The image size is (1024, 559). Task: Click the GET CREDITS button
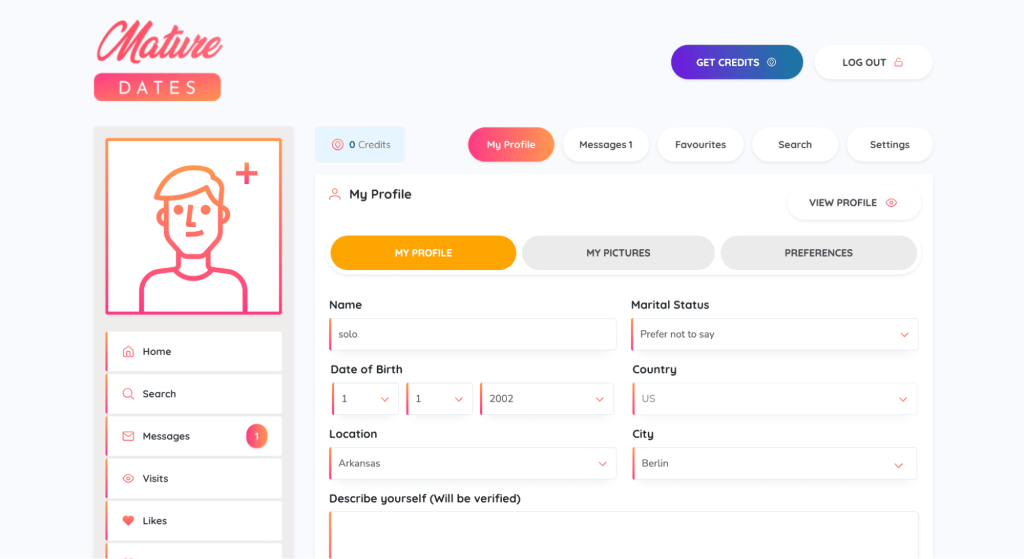[737, 62]
